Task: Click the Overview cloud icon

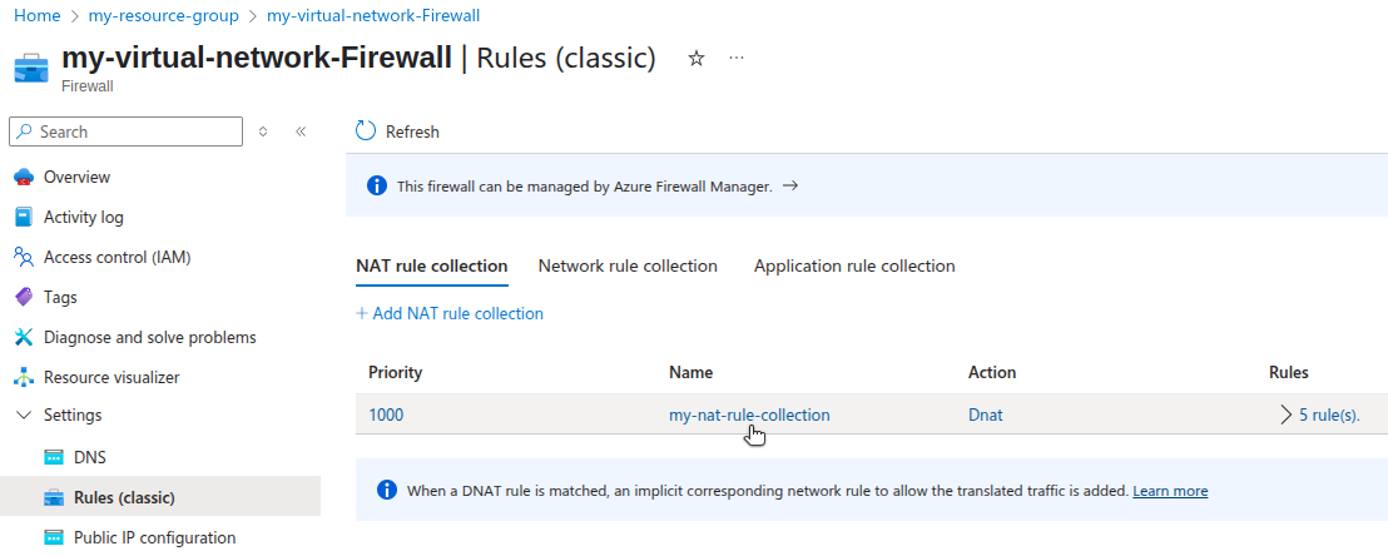Action: click(24, 177)
